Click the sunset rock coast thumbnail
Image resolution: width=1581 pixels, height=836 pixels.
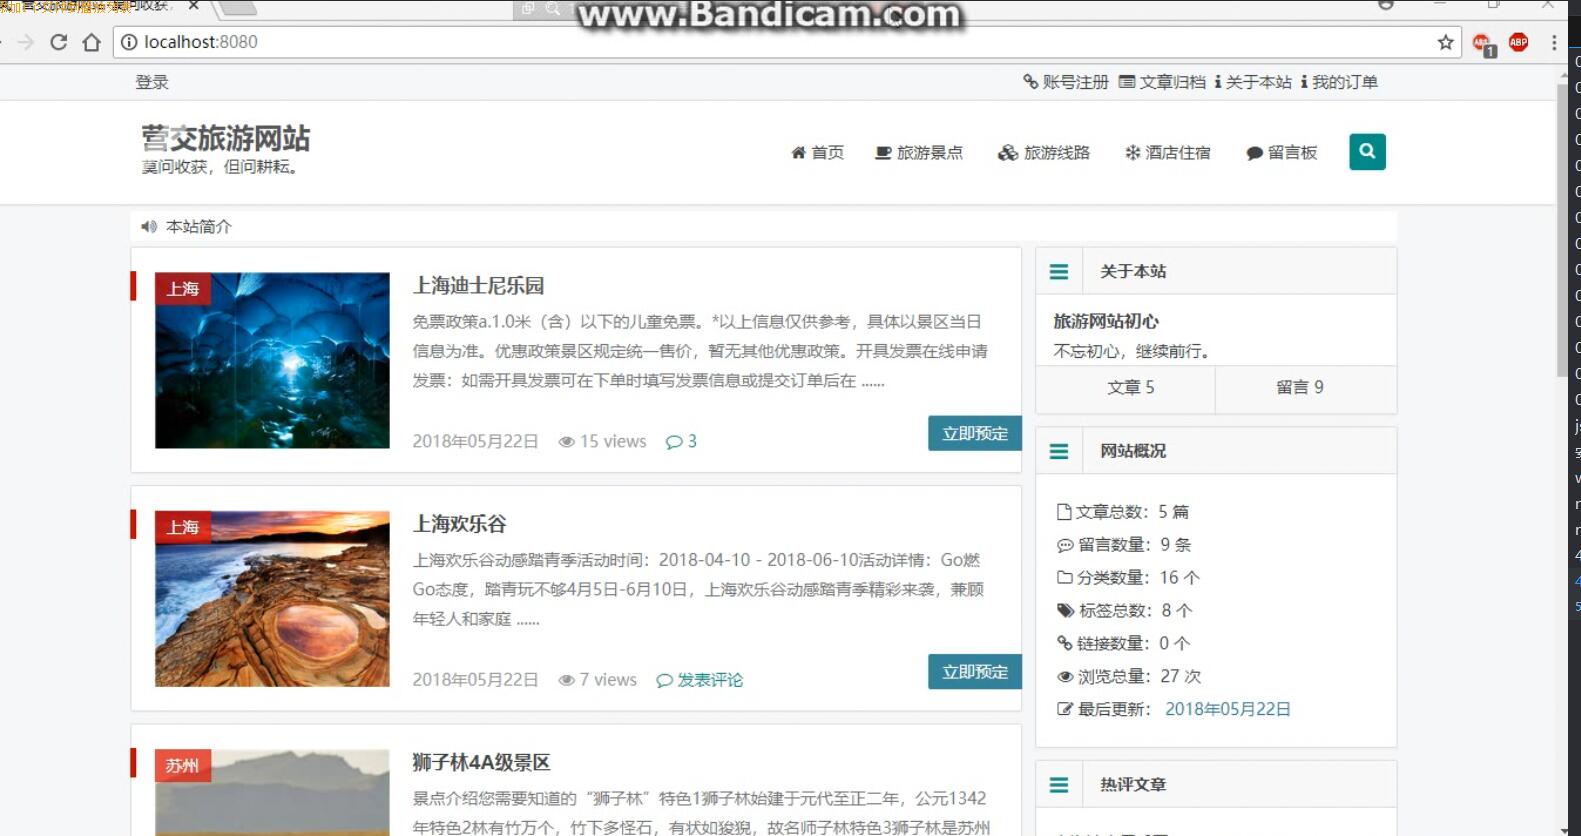(x=272, y=599)
